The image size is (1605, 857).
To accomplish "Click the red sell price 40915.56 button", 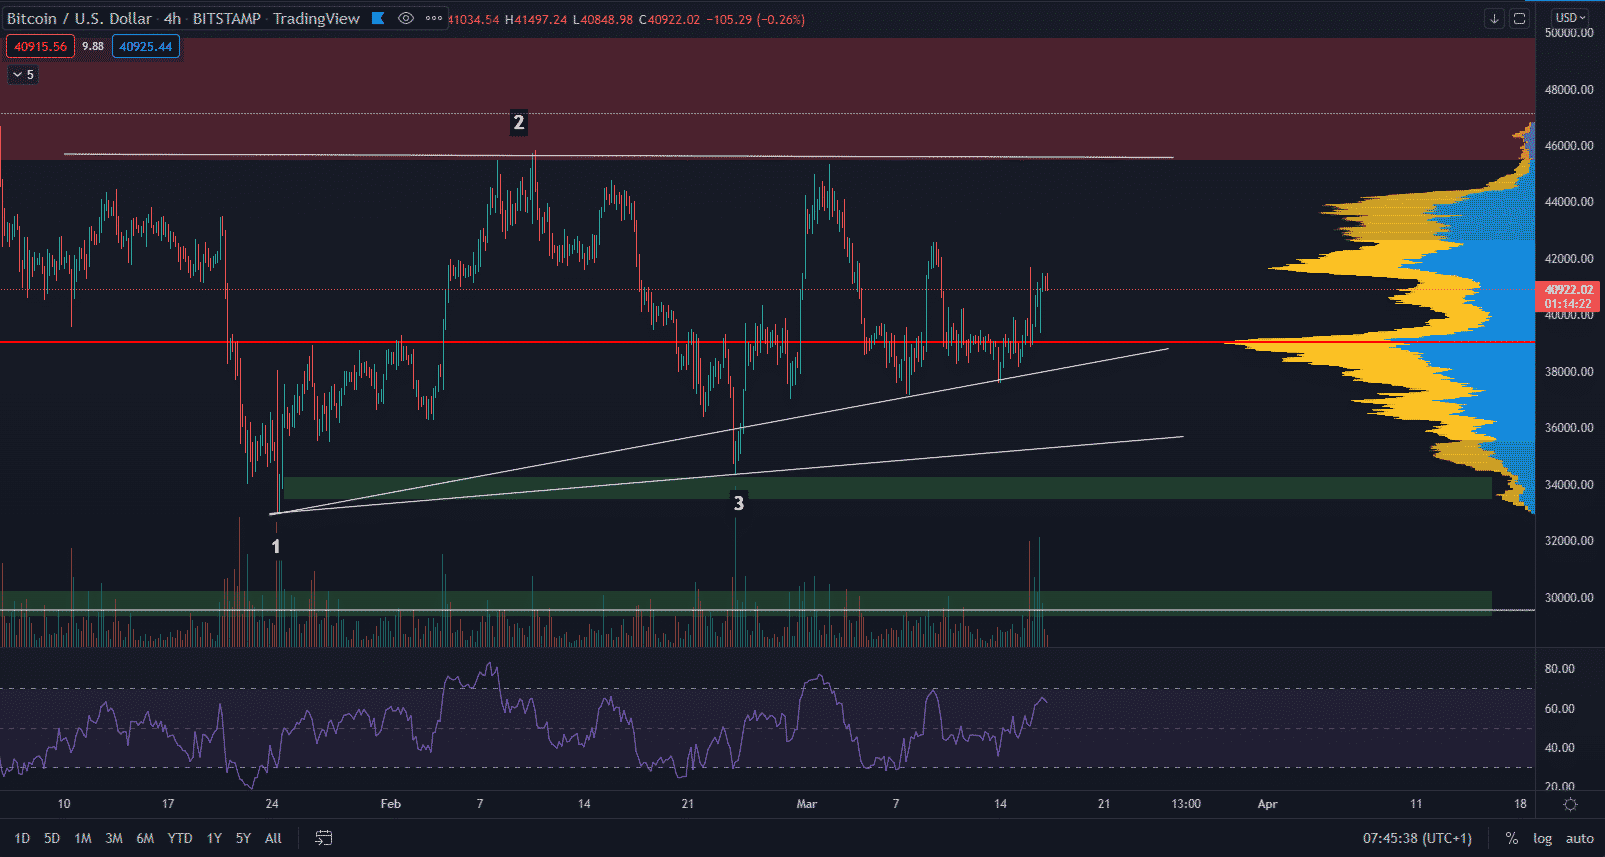I will pos(40,47).
